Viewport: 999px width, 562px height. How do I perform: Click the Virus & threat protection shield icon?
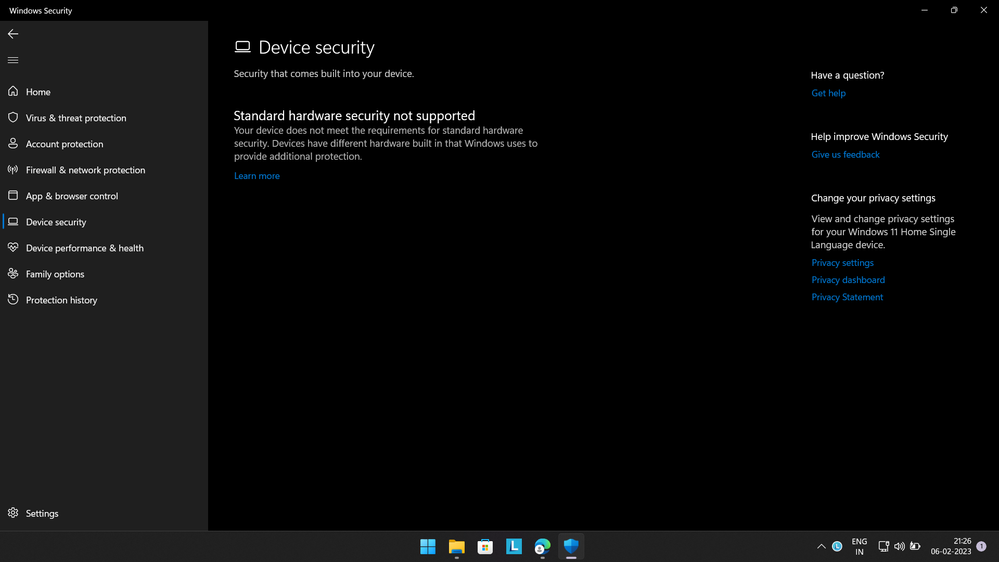(x=13, y=117)
